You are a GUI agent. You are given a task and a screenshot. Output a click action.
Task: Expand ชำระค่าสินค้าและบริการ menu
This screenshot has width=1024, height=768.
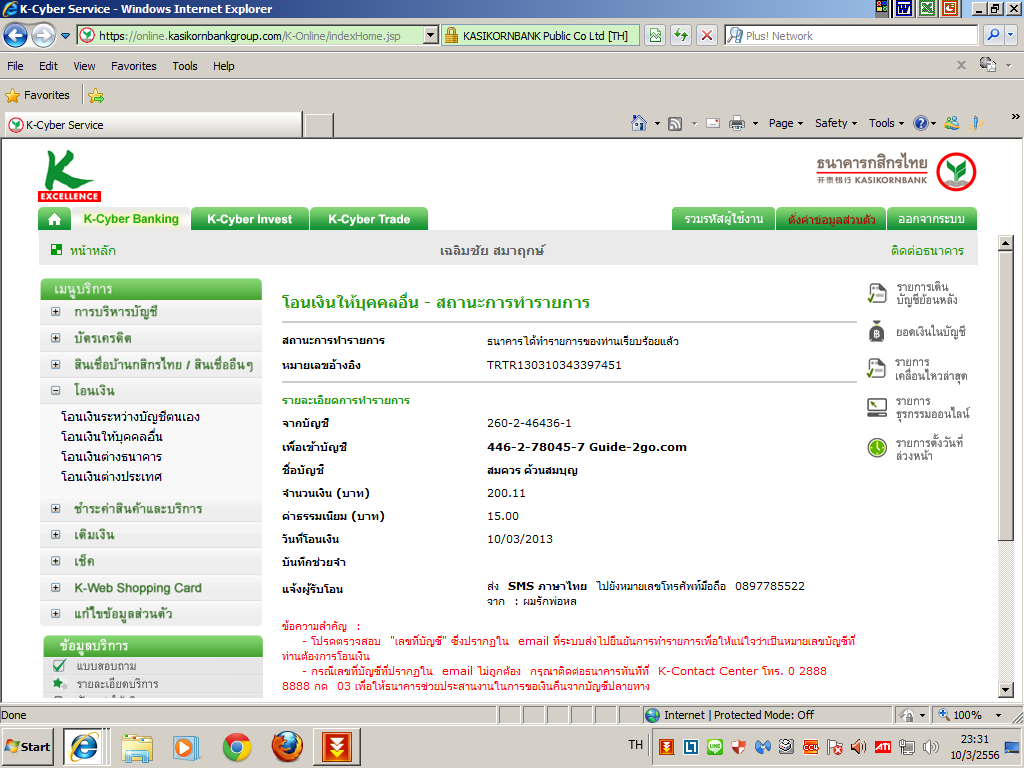56,509
